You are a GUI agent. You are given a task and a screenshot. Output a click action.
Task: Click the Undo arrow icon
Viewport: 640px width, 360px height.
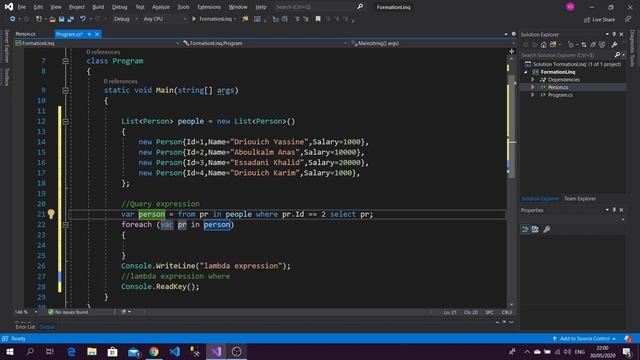pos(83,19)
